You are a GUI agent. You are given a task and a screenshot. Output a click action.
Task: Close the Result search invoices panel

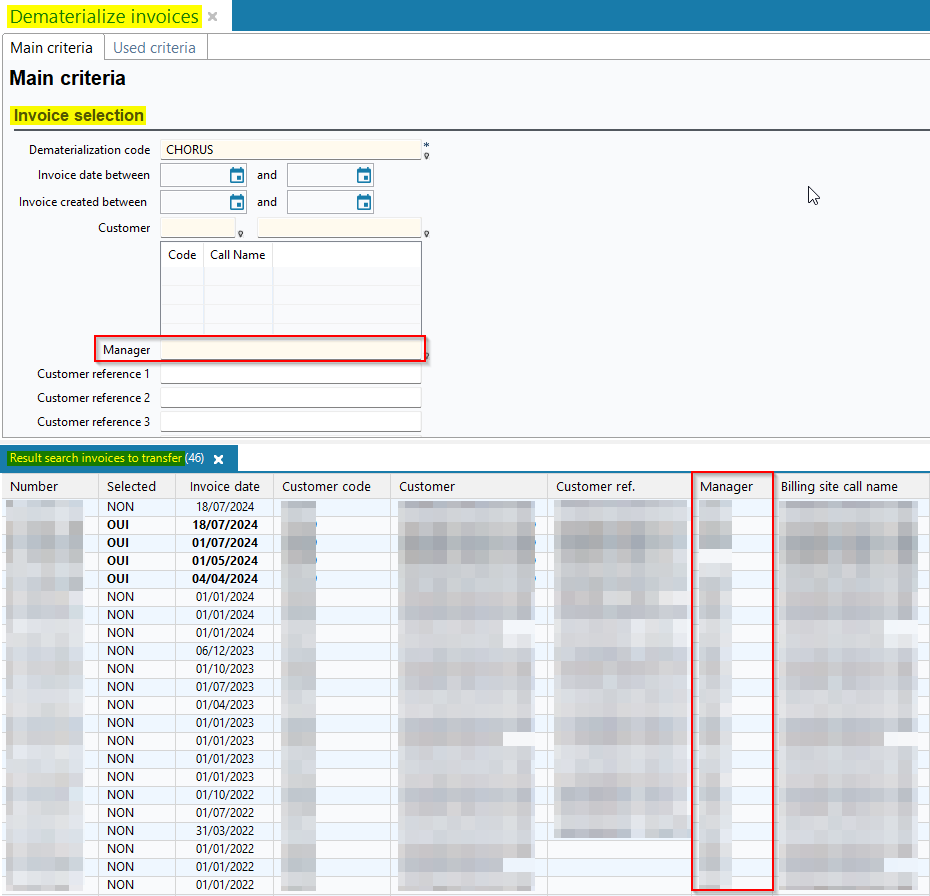[218, 459]
